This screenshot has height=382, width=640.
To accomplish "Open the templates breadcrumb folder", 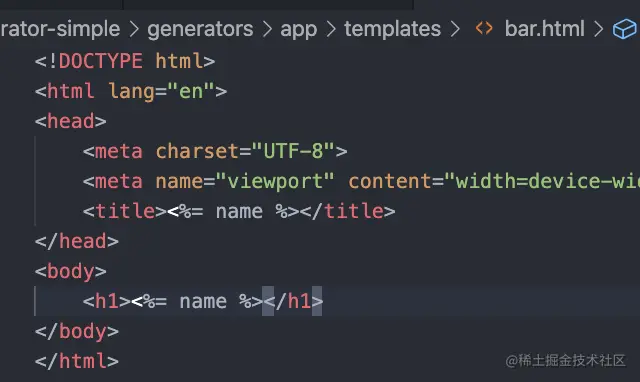I will click(x=392, y=29).
